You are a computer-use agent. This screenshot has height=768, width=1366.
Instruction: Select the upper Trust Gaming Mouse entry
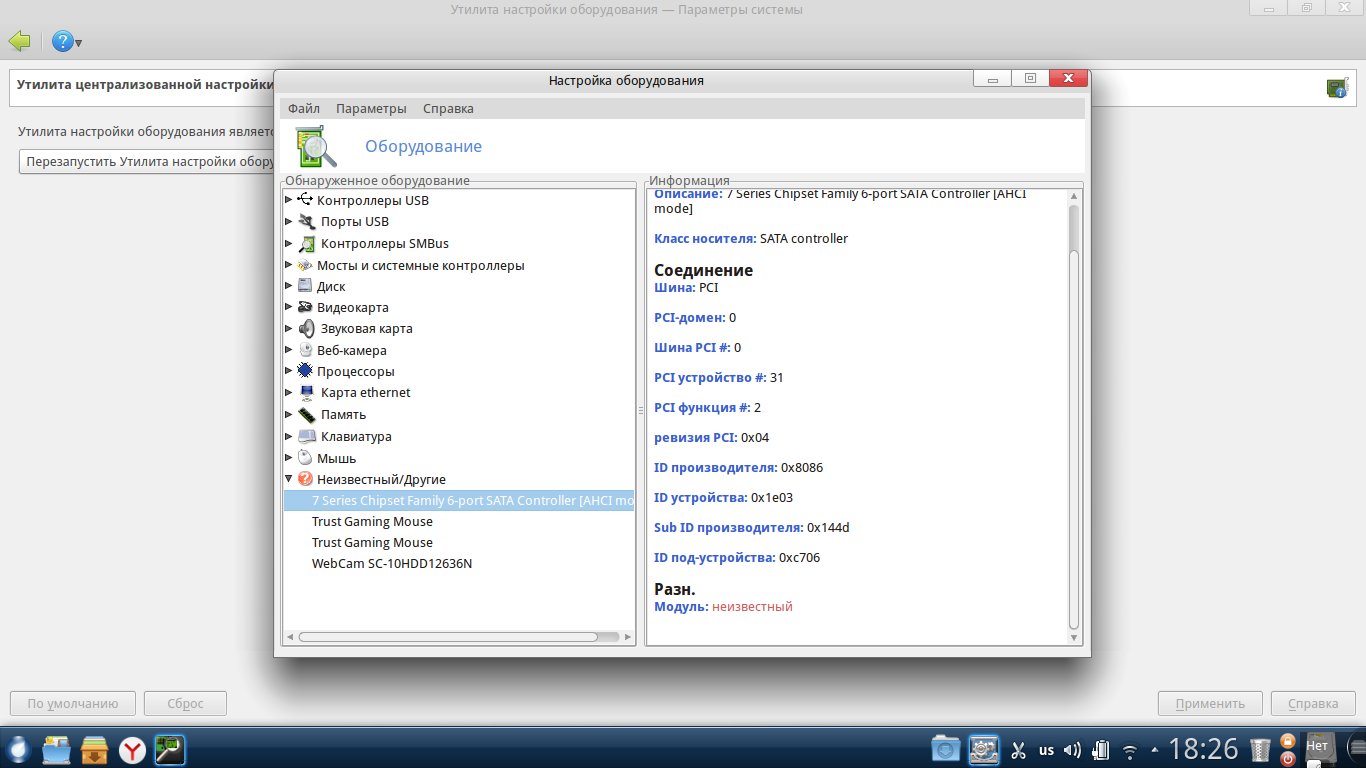click(372, 521)
